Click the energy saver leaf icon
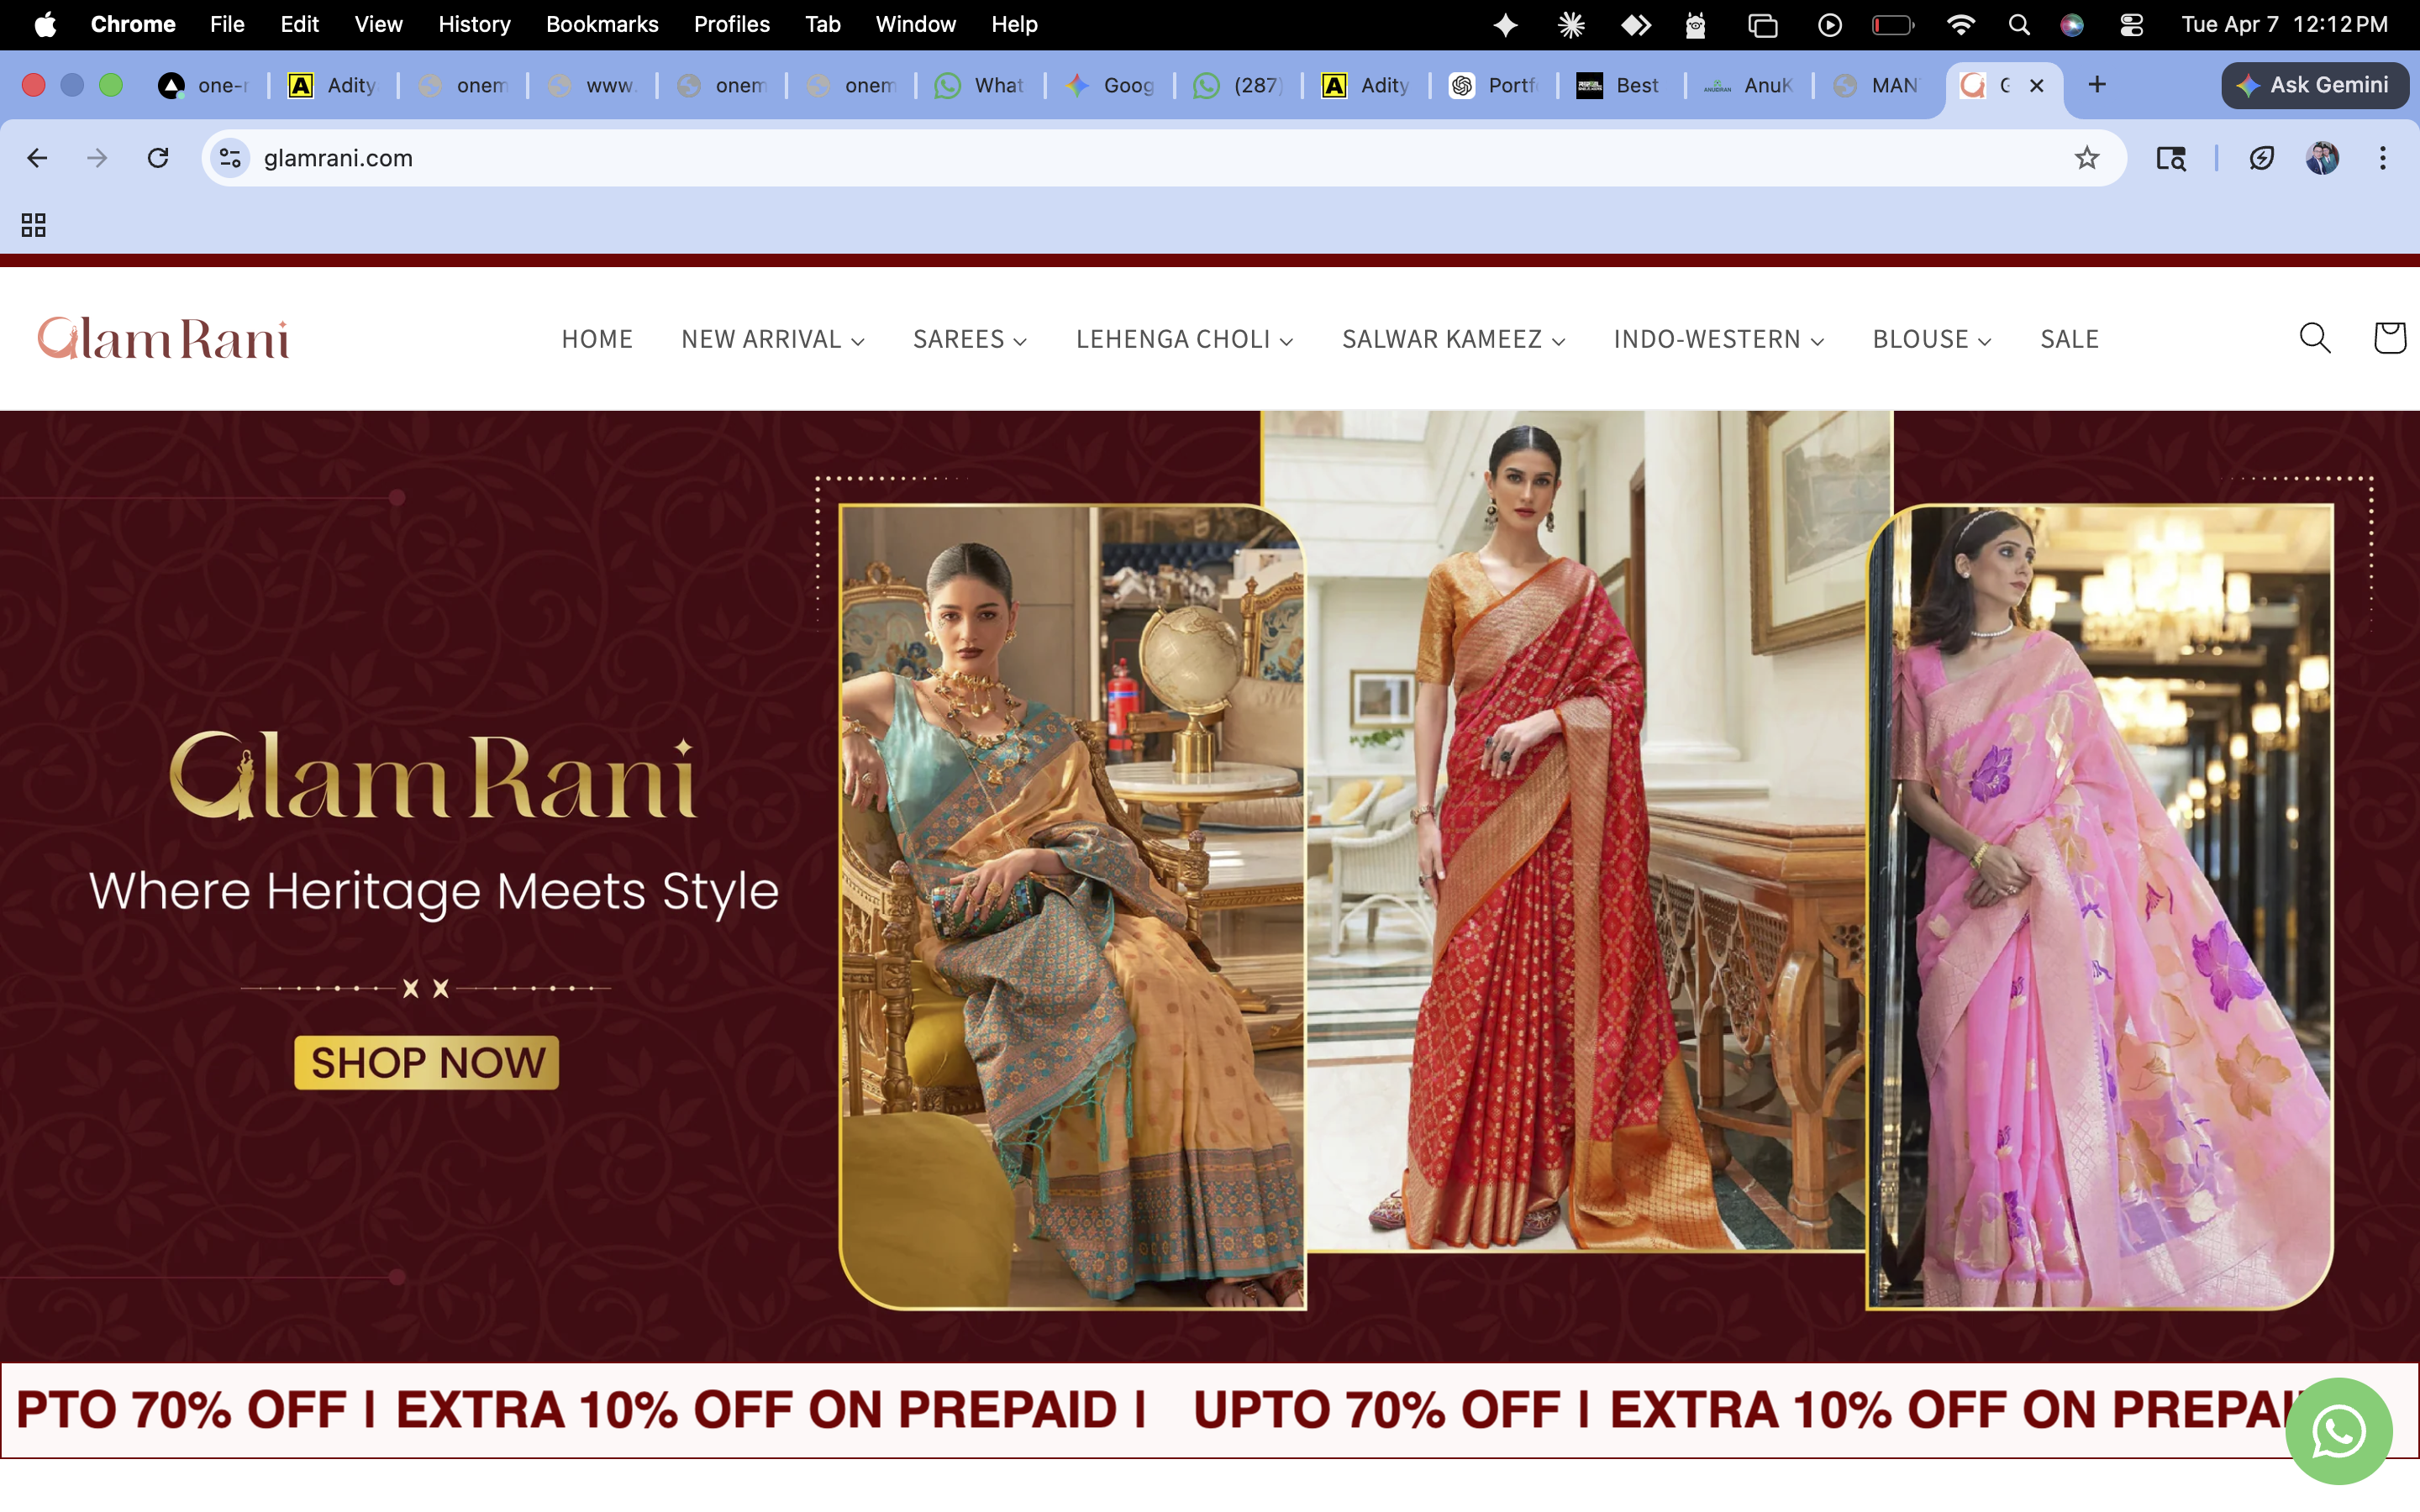Viewport: 2420px width, 1512px height. click(2262, 158)
